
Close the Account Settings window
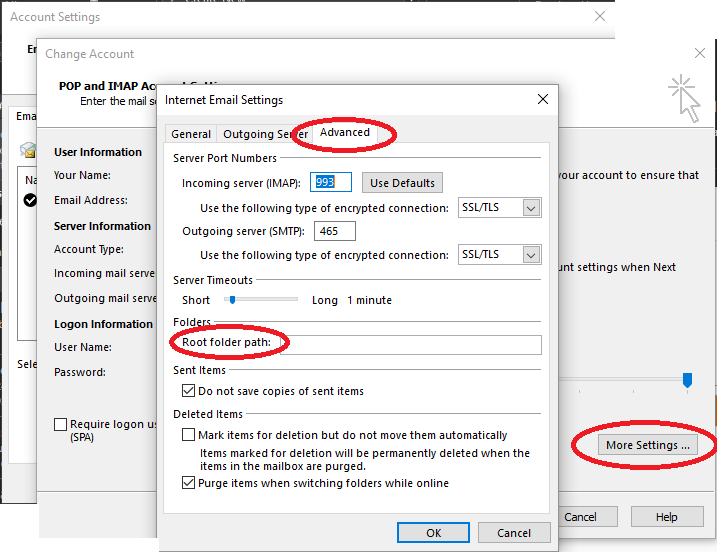600,16
